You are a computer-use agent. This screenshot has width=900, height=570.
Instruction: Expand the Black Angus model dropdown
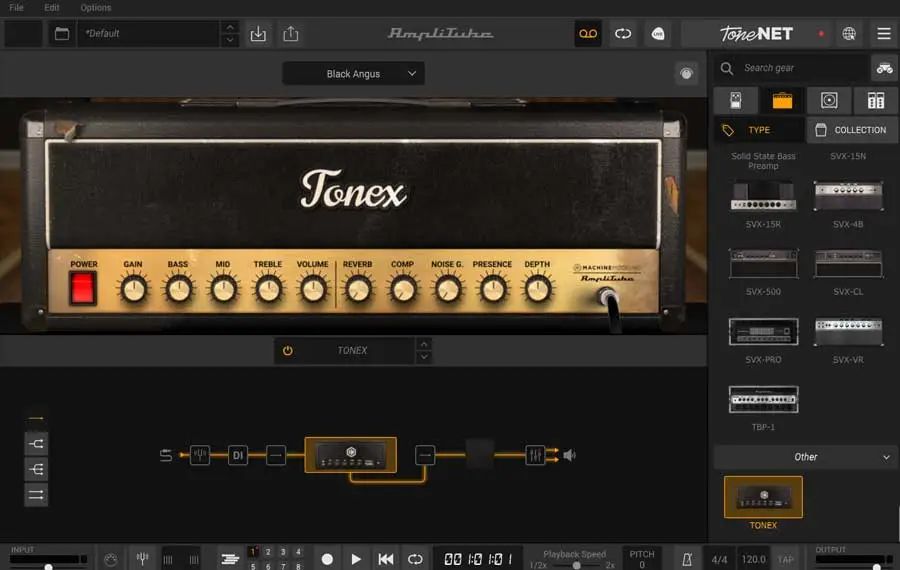click(354, 73)
